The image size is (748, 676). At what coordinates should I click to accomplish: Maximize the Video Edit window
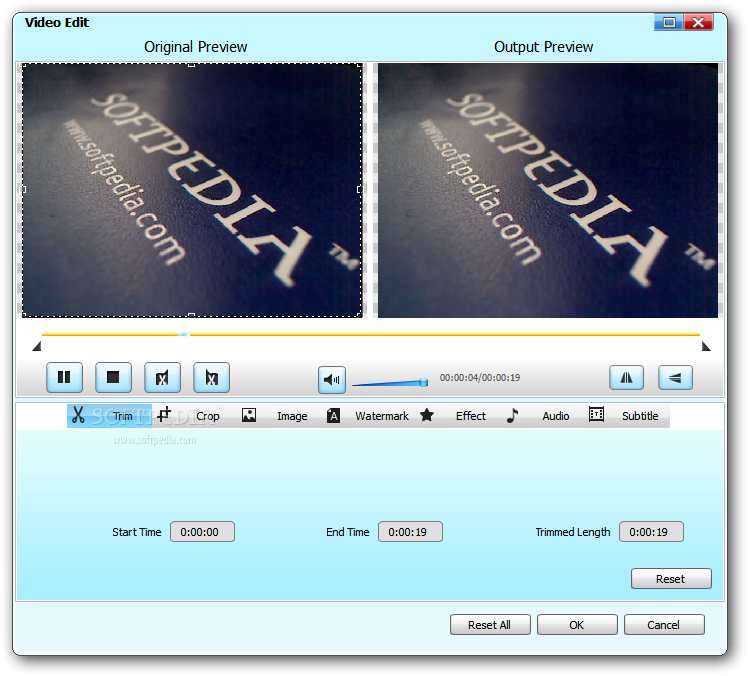coord(669,22)
